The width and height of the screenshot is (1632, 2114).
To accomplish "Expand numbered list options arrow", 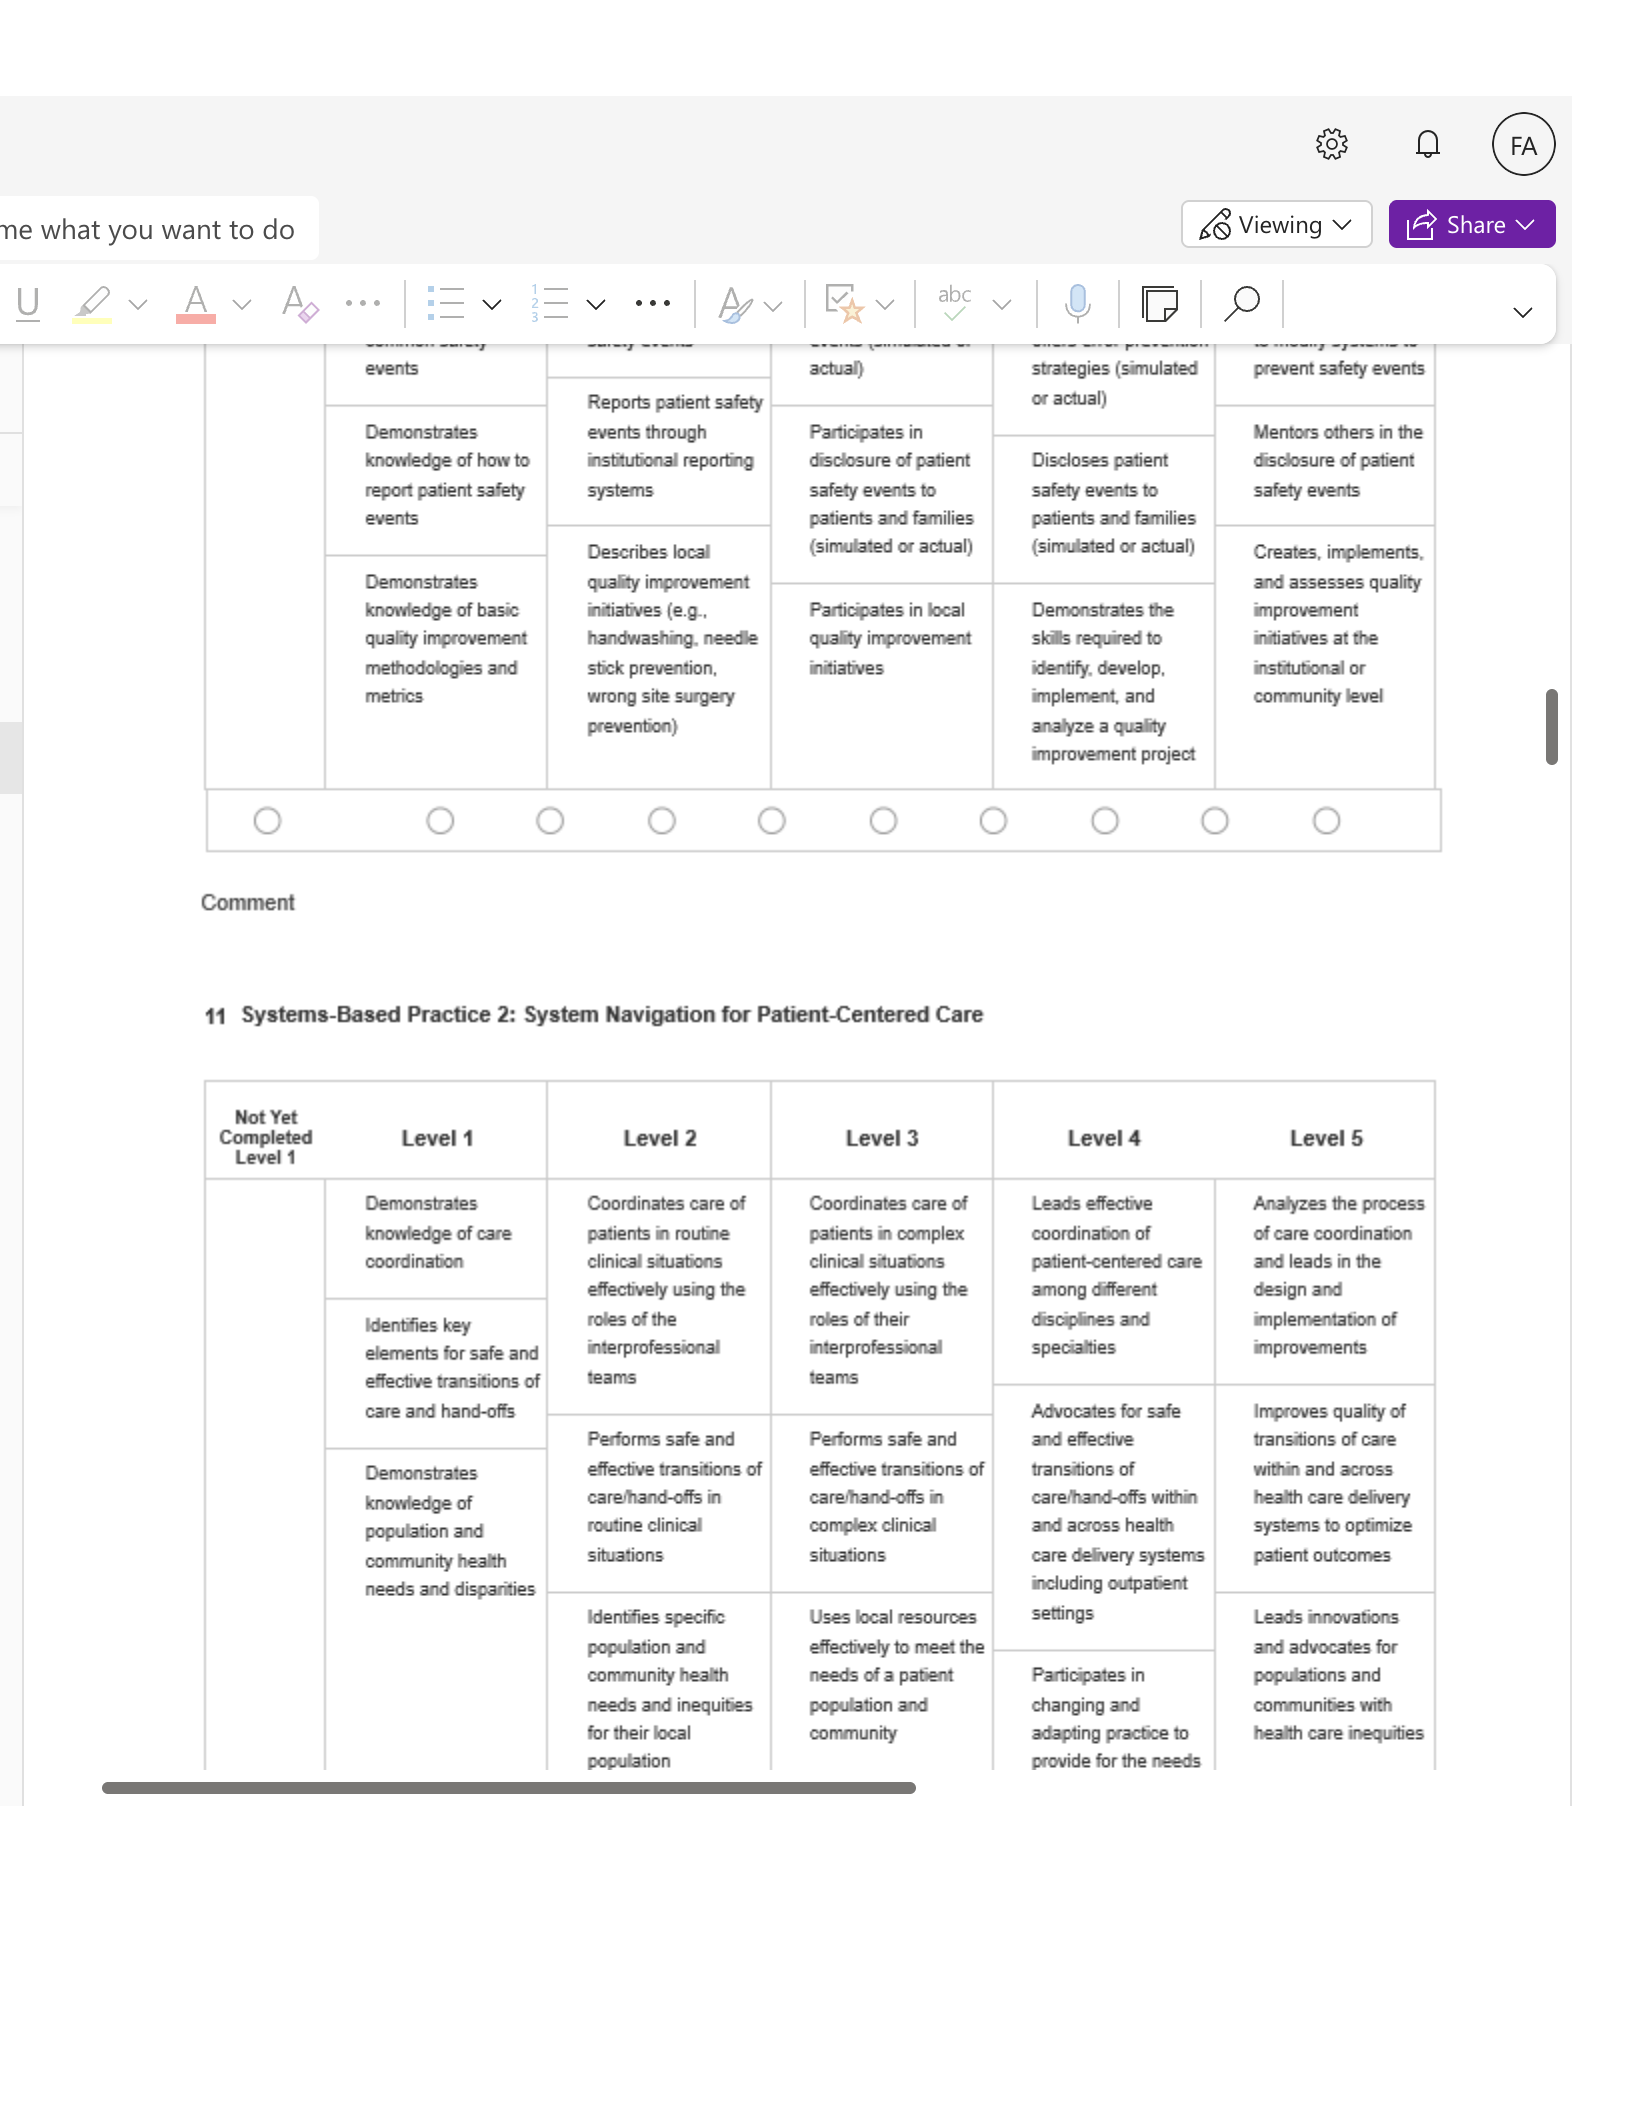I will pyautogui.click(x=596, y=304).
